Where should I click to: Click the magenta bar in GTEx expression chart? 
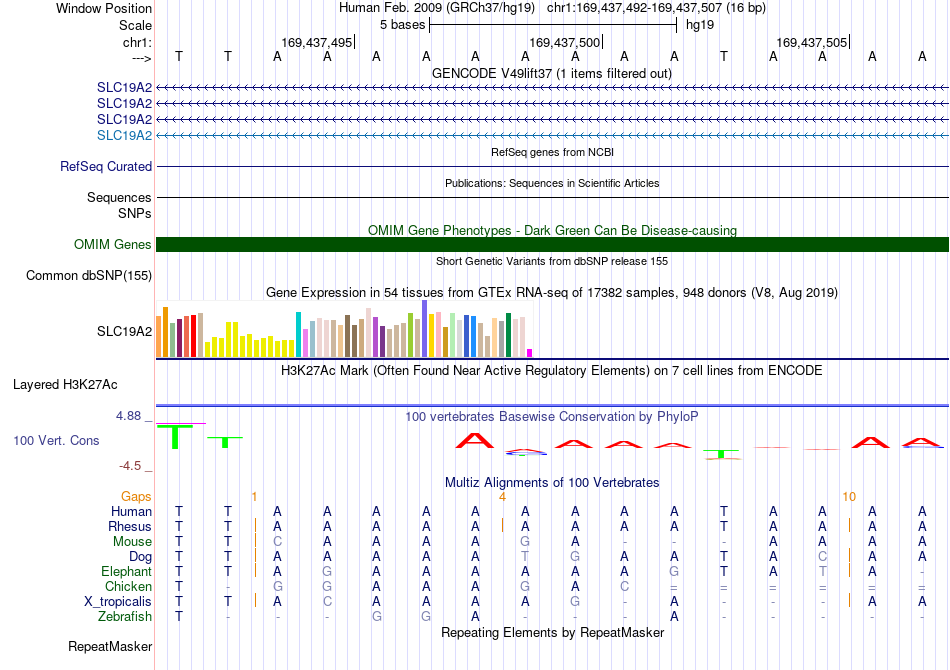click(530, 353)
